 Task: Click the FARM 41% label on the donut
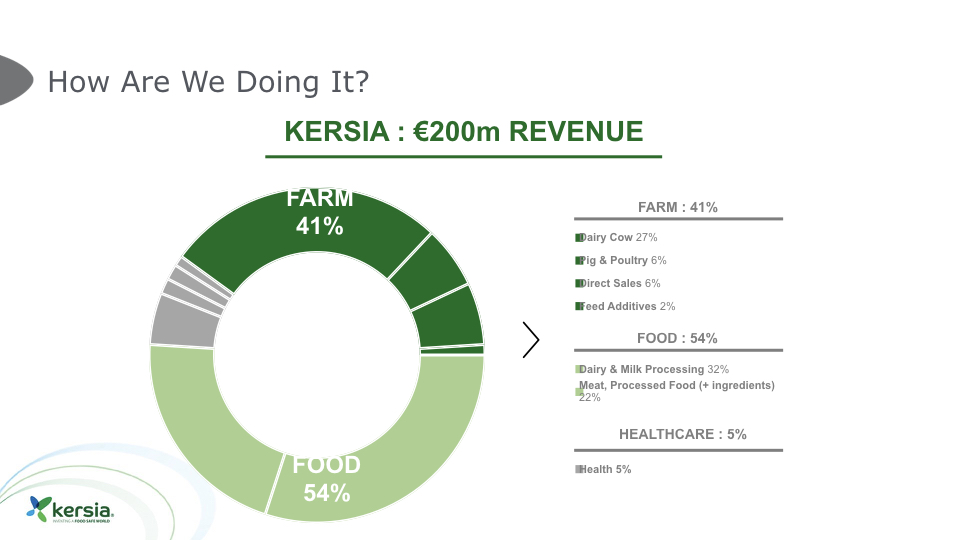[320, 212]
